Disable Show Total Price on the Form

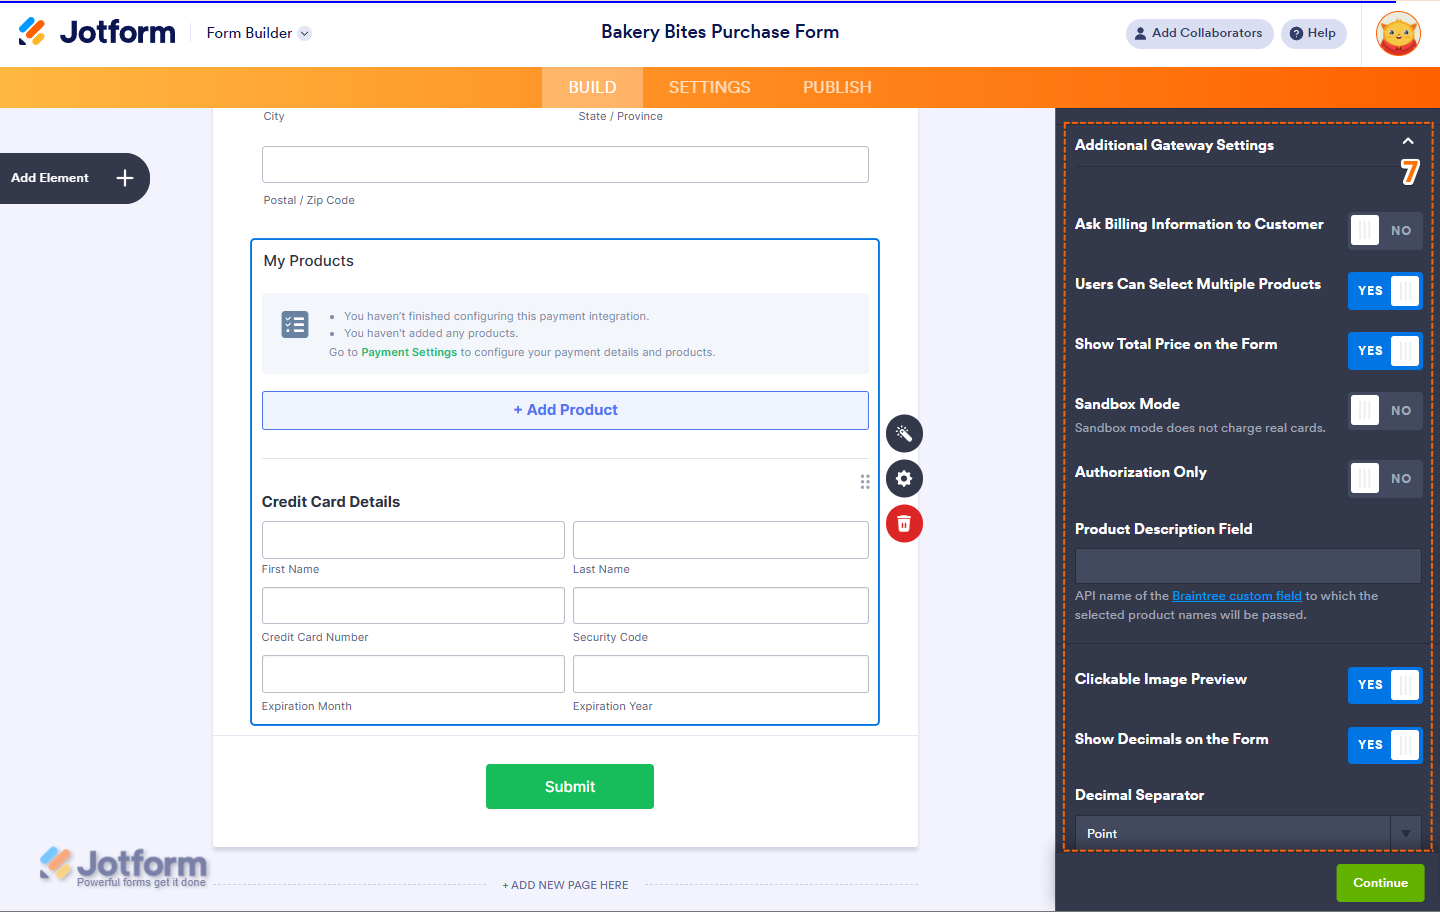click(x=1385, y=351)
